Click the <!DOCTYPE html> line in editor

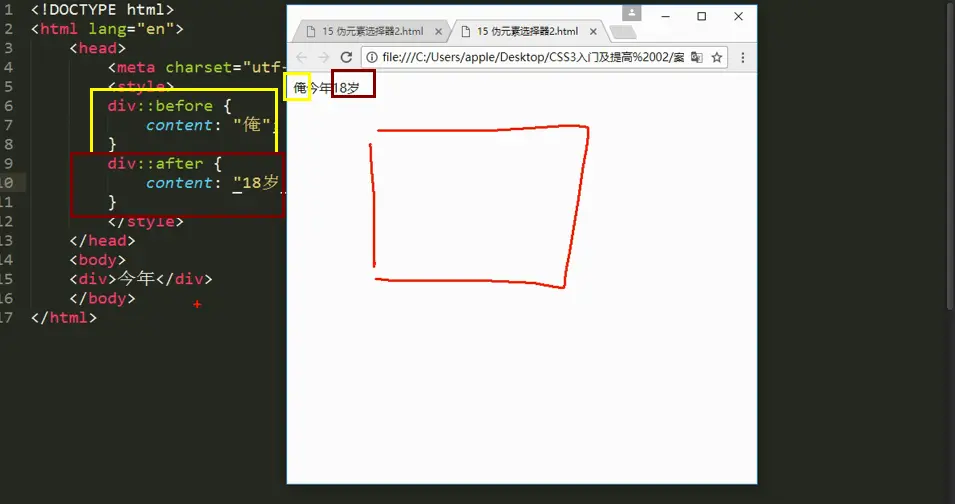(102, 10)
